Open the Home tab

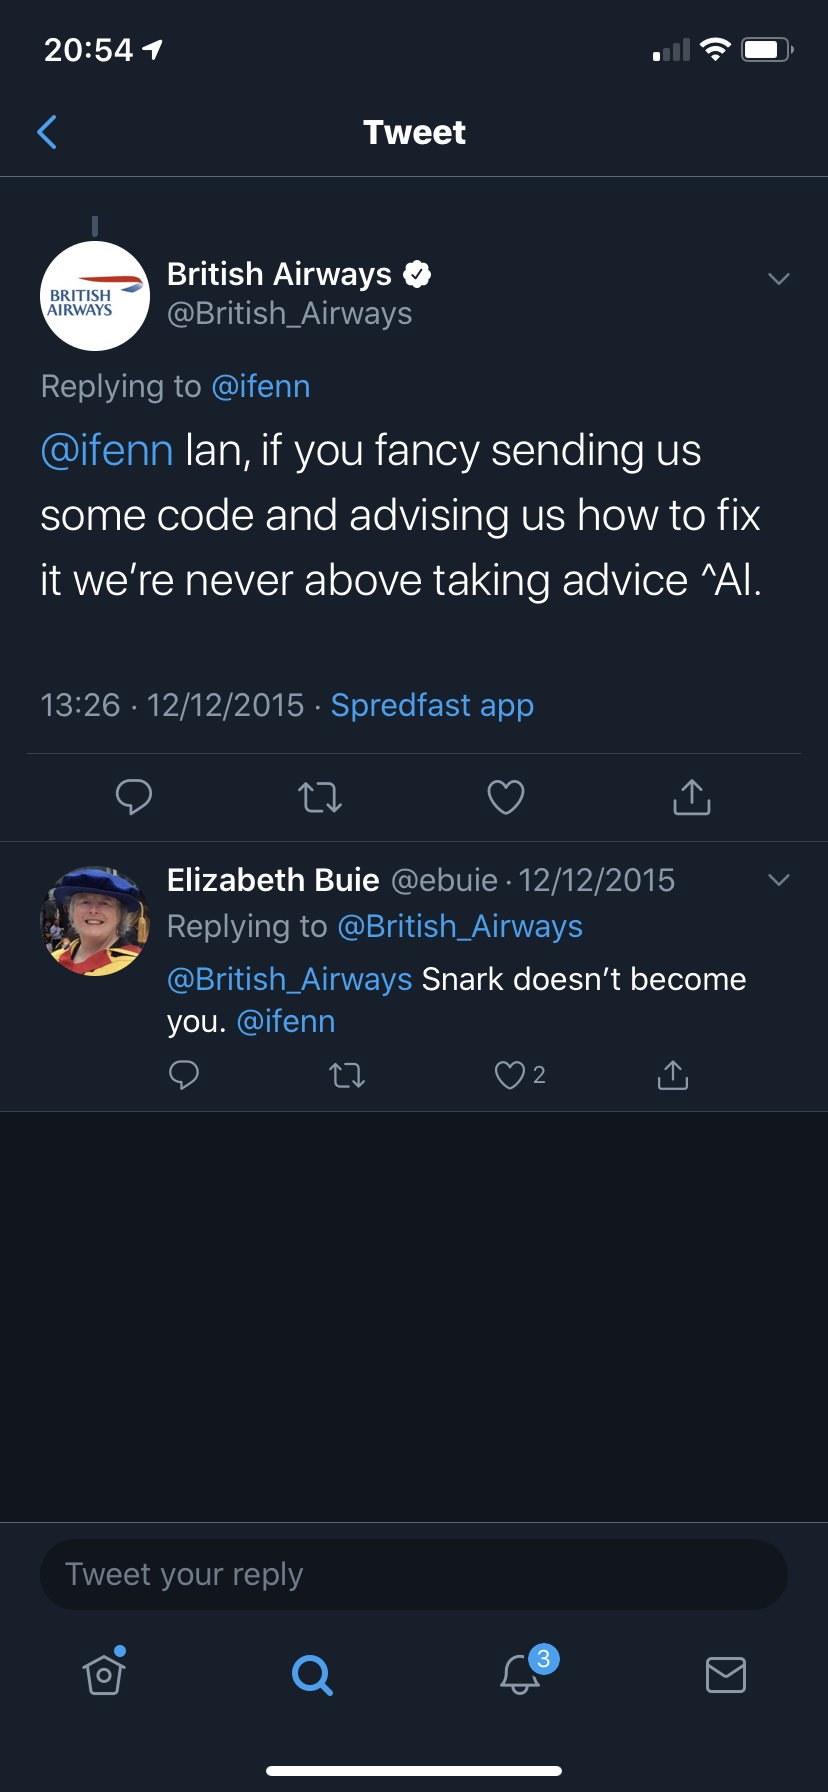(104, 1673)
